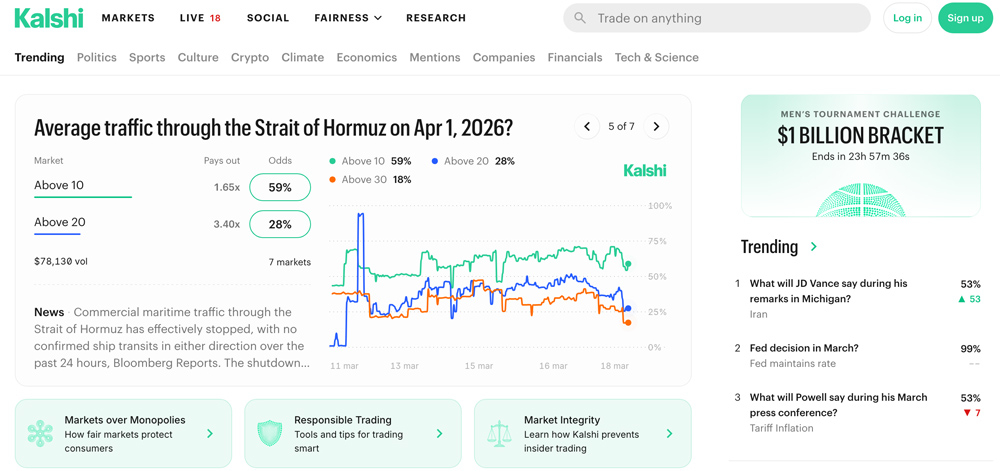1000x471 pixels.
Task: Open the Social menu item
Action: [x=268, y=18]
